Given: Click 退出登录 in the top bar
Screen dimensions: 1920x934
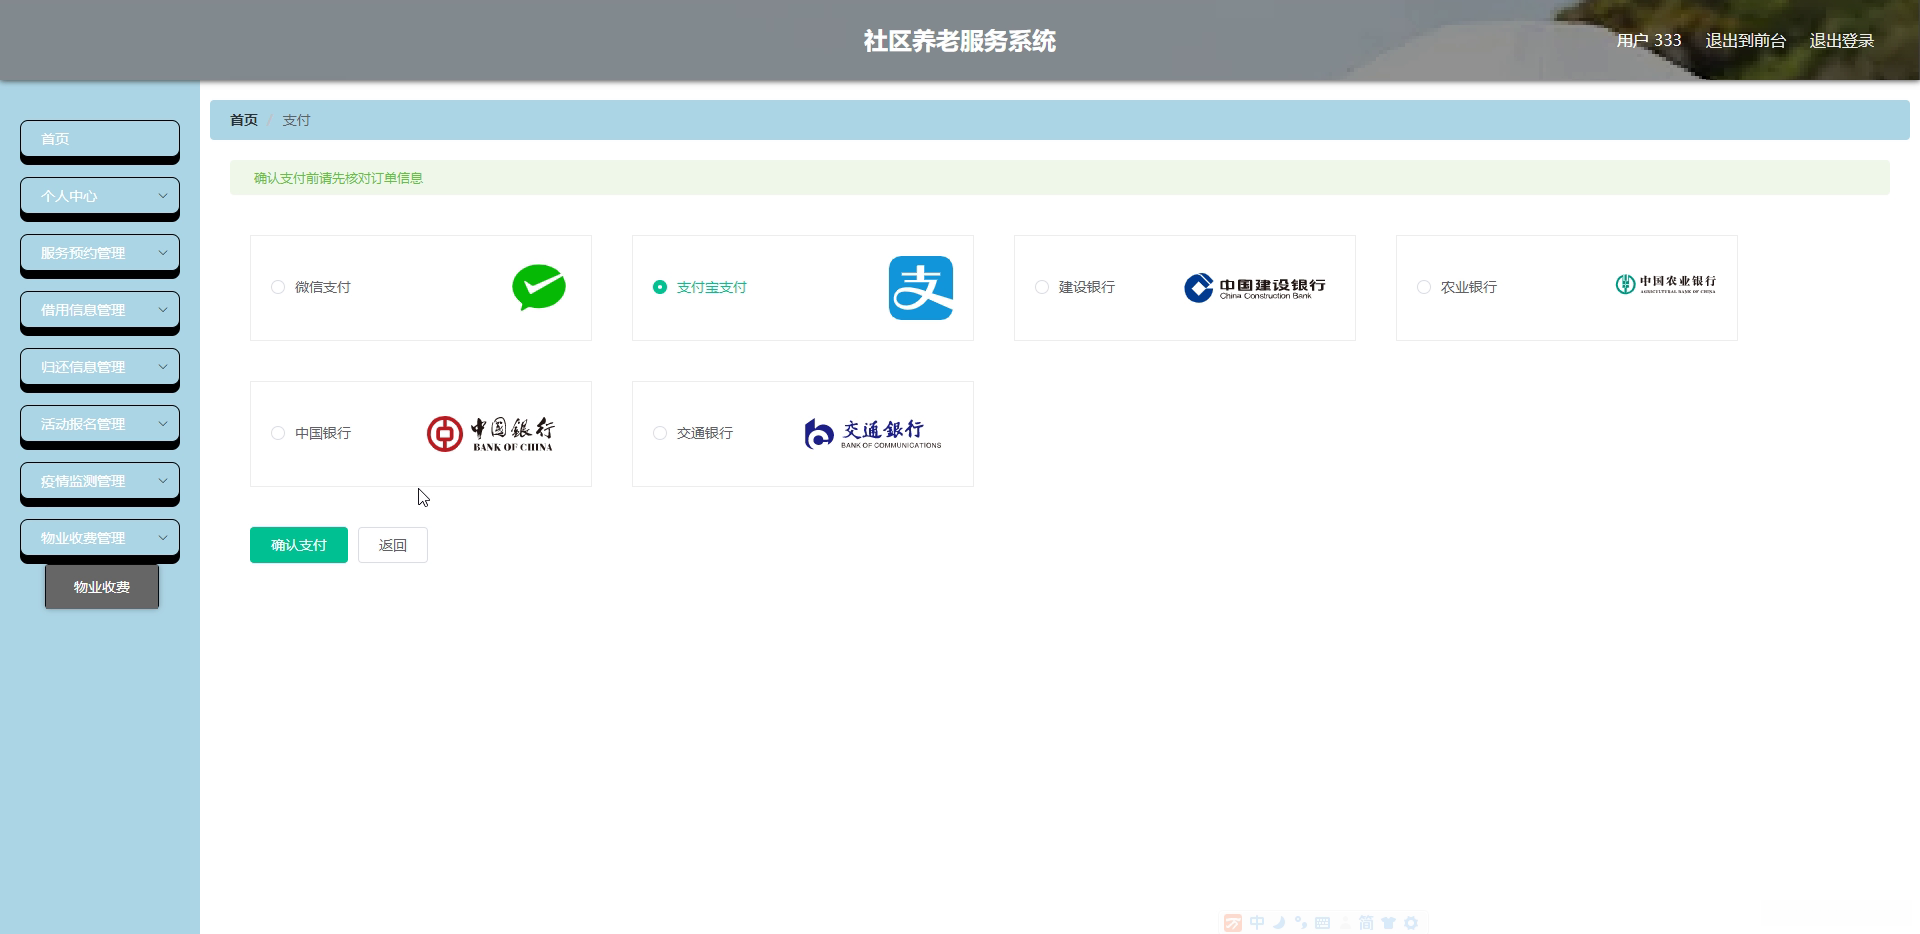Looking at the screenshot, I should pyautogui.click(x=1841, y=41).
